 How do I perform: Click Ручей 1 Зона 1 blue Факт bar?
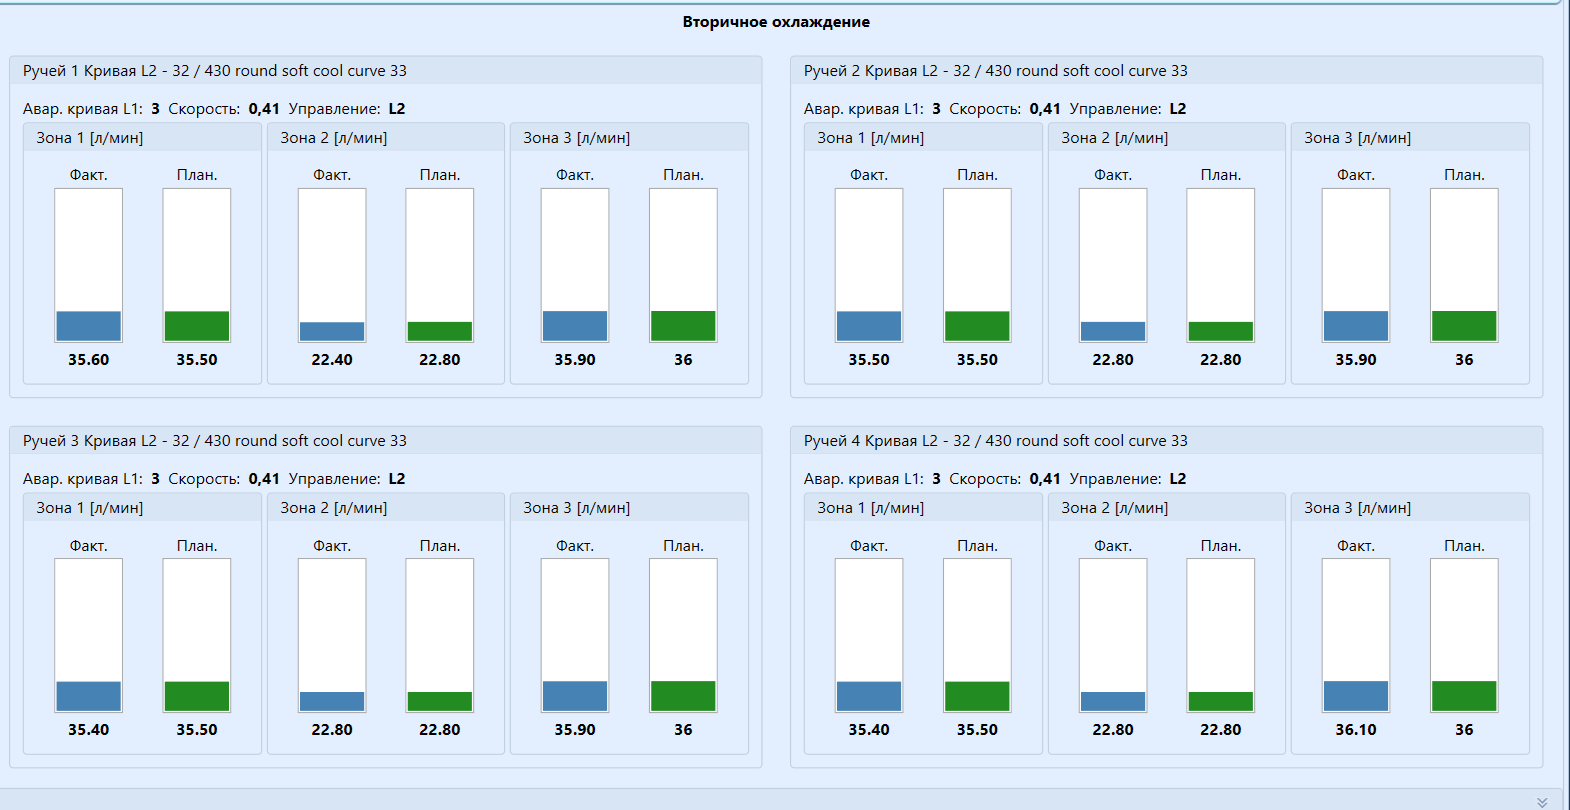(89, 326)
